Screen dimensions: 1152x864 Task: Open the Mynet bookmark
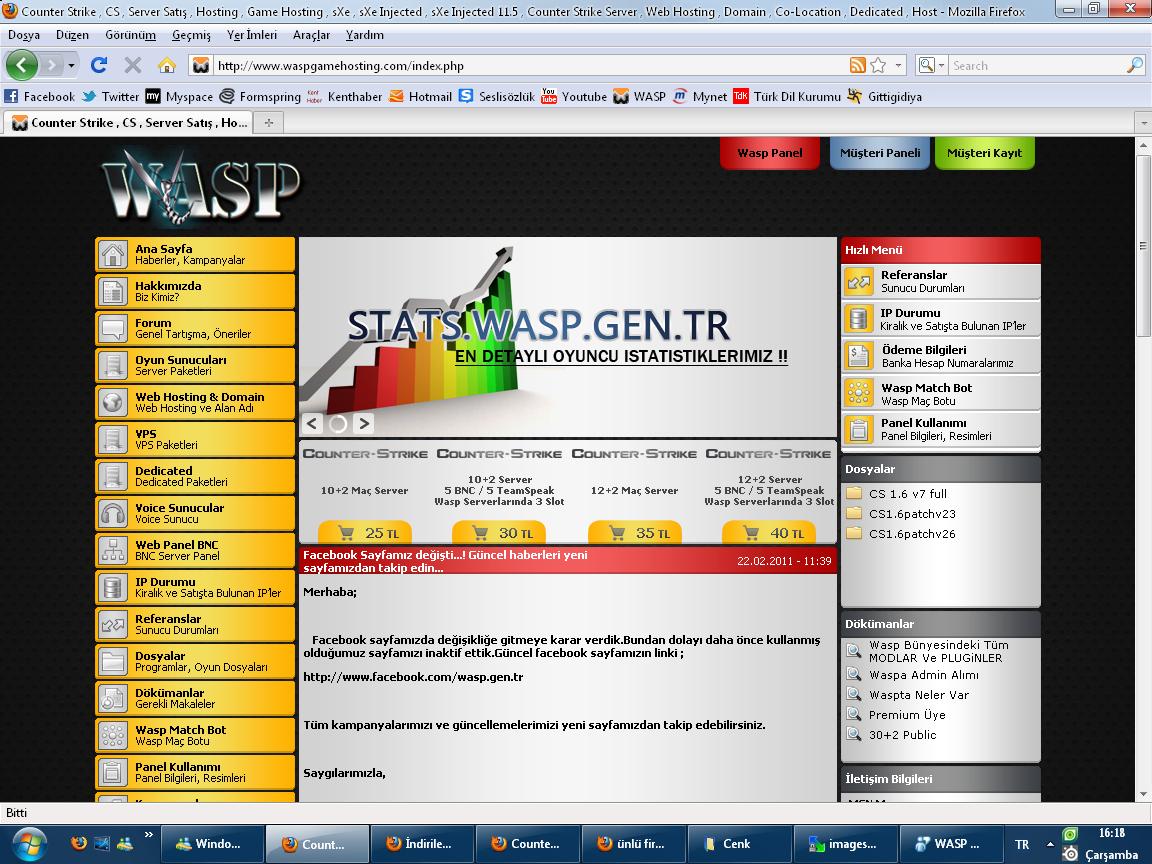pyautogui.click(x=699, y=96)
